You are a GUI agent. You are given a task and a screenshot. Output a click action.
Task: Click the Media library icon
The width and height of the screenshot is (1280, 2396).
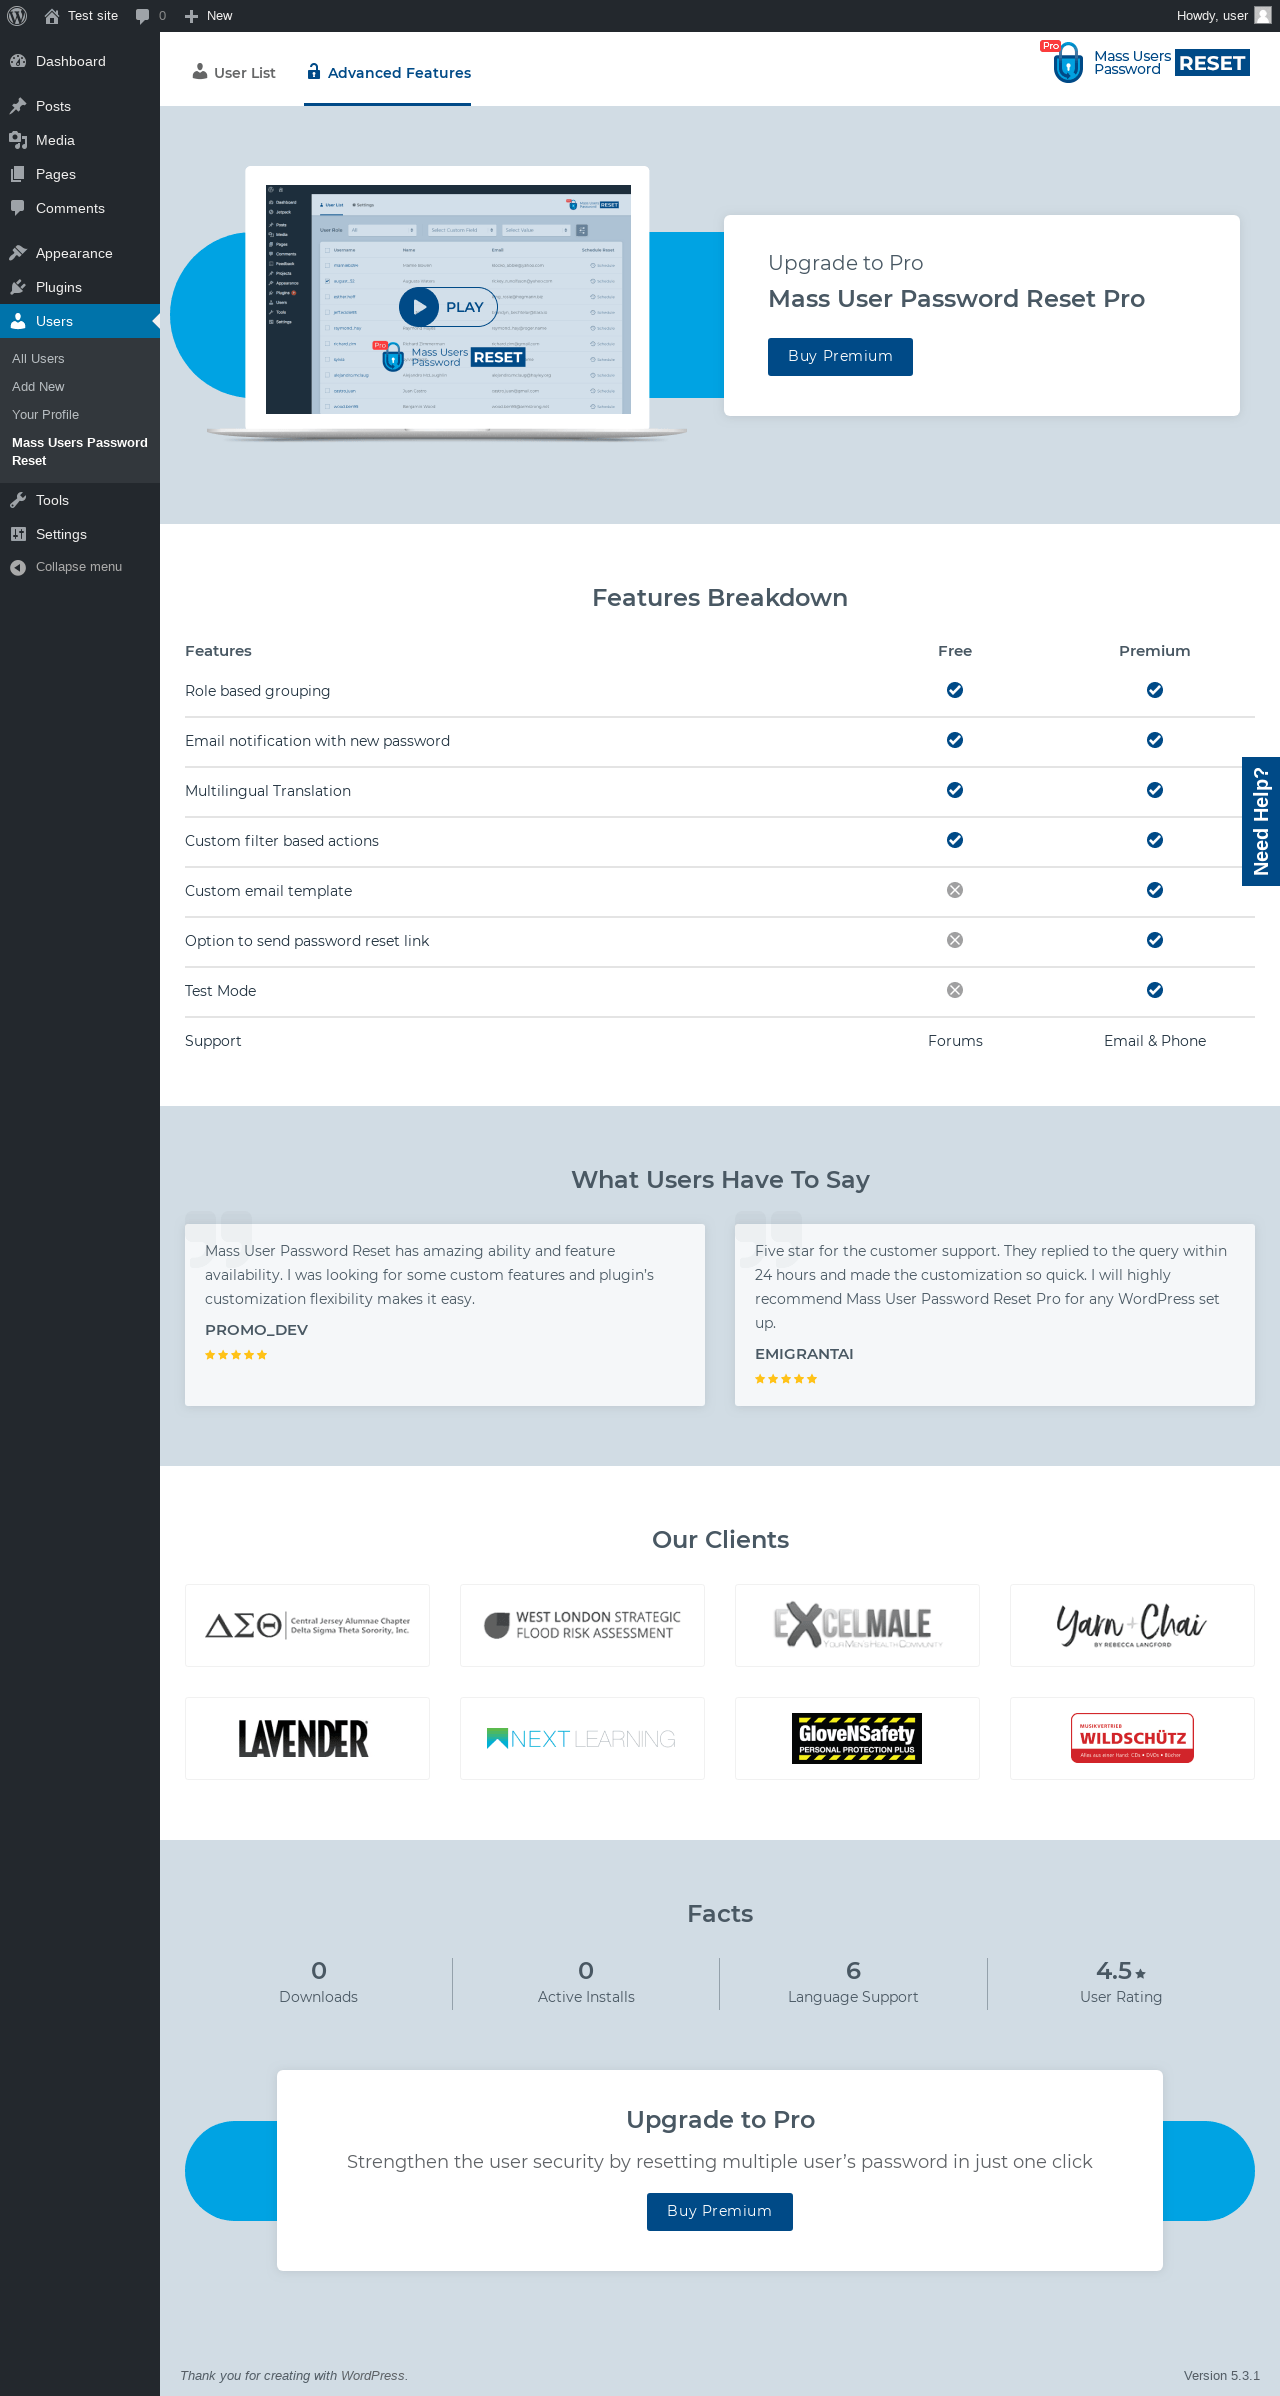click(18, 140)
